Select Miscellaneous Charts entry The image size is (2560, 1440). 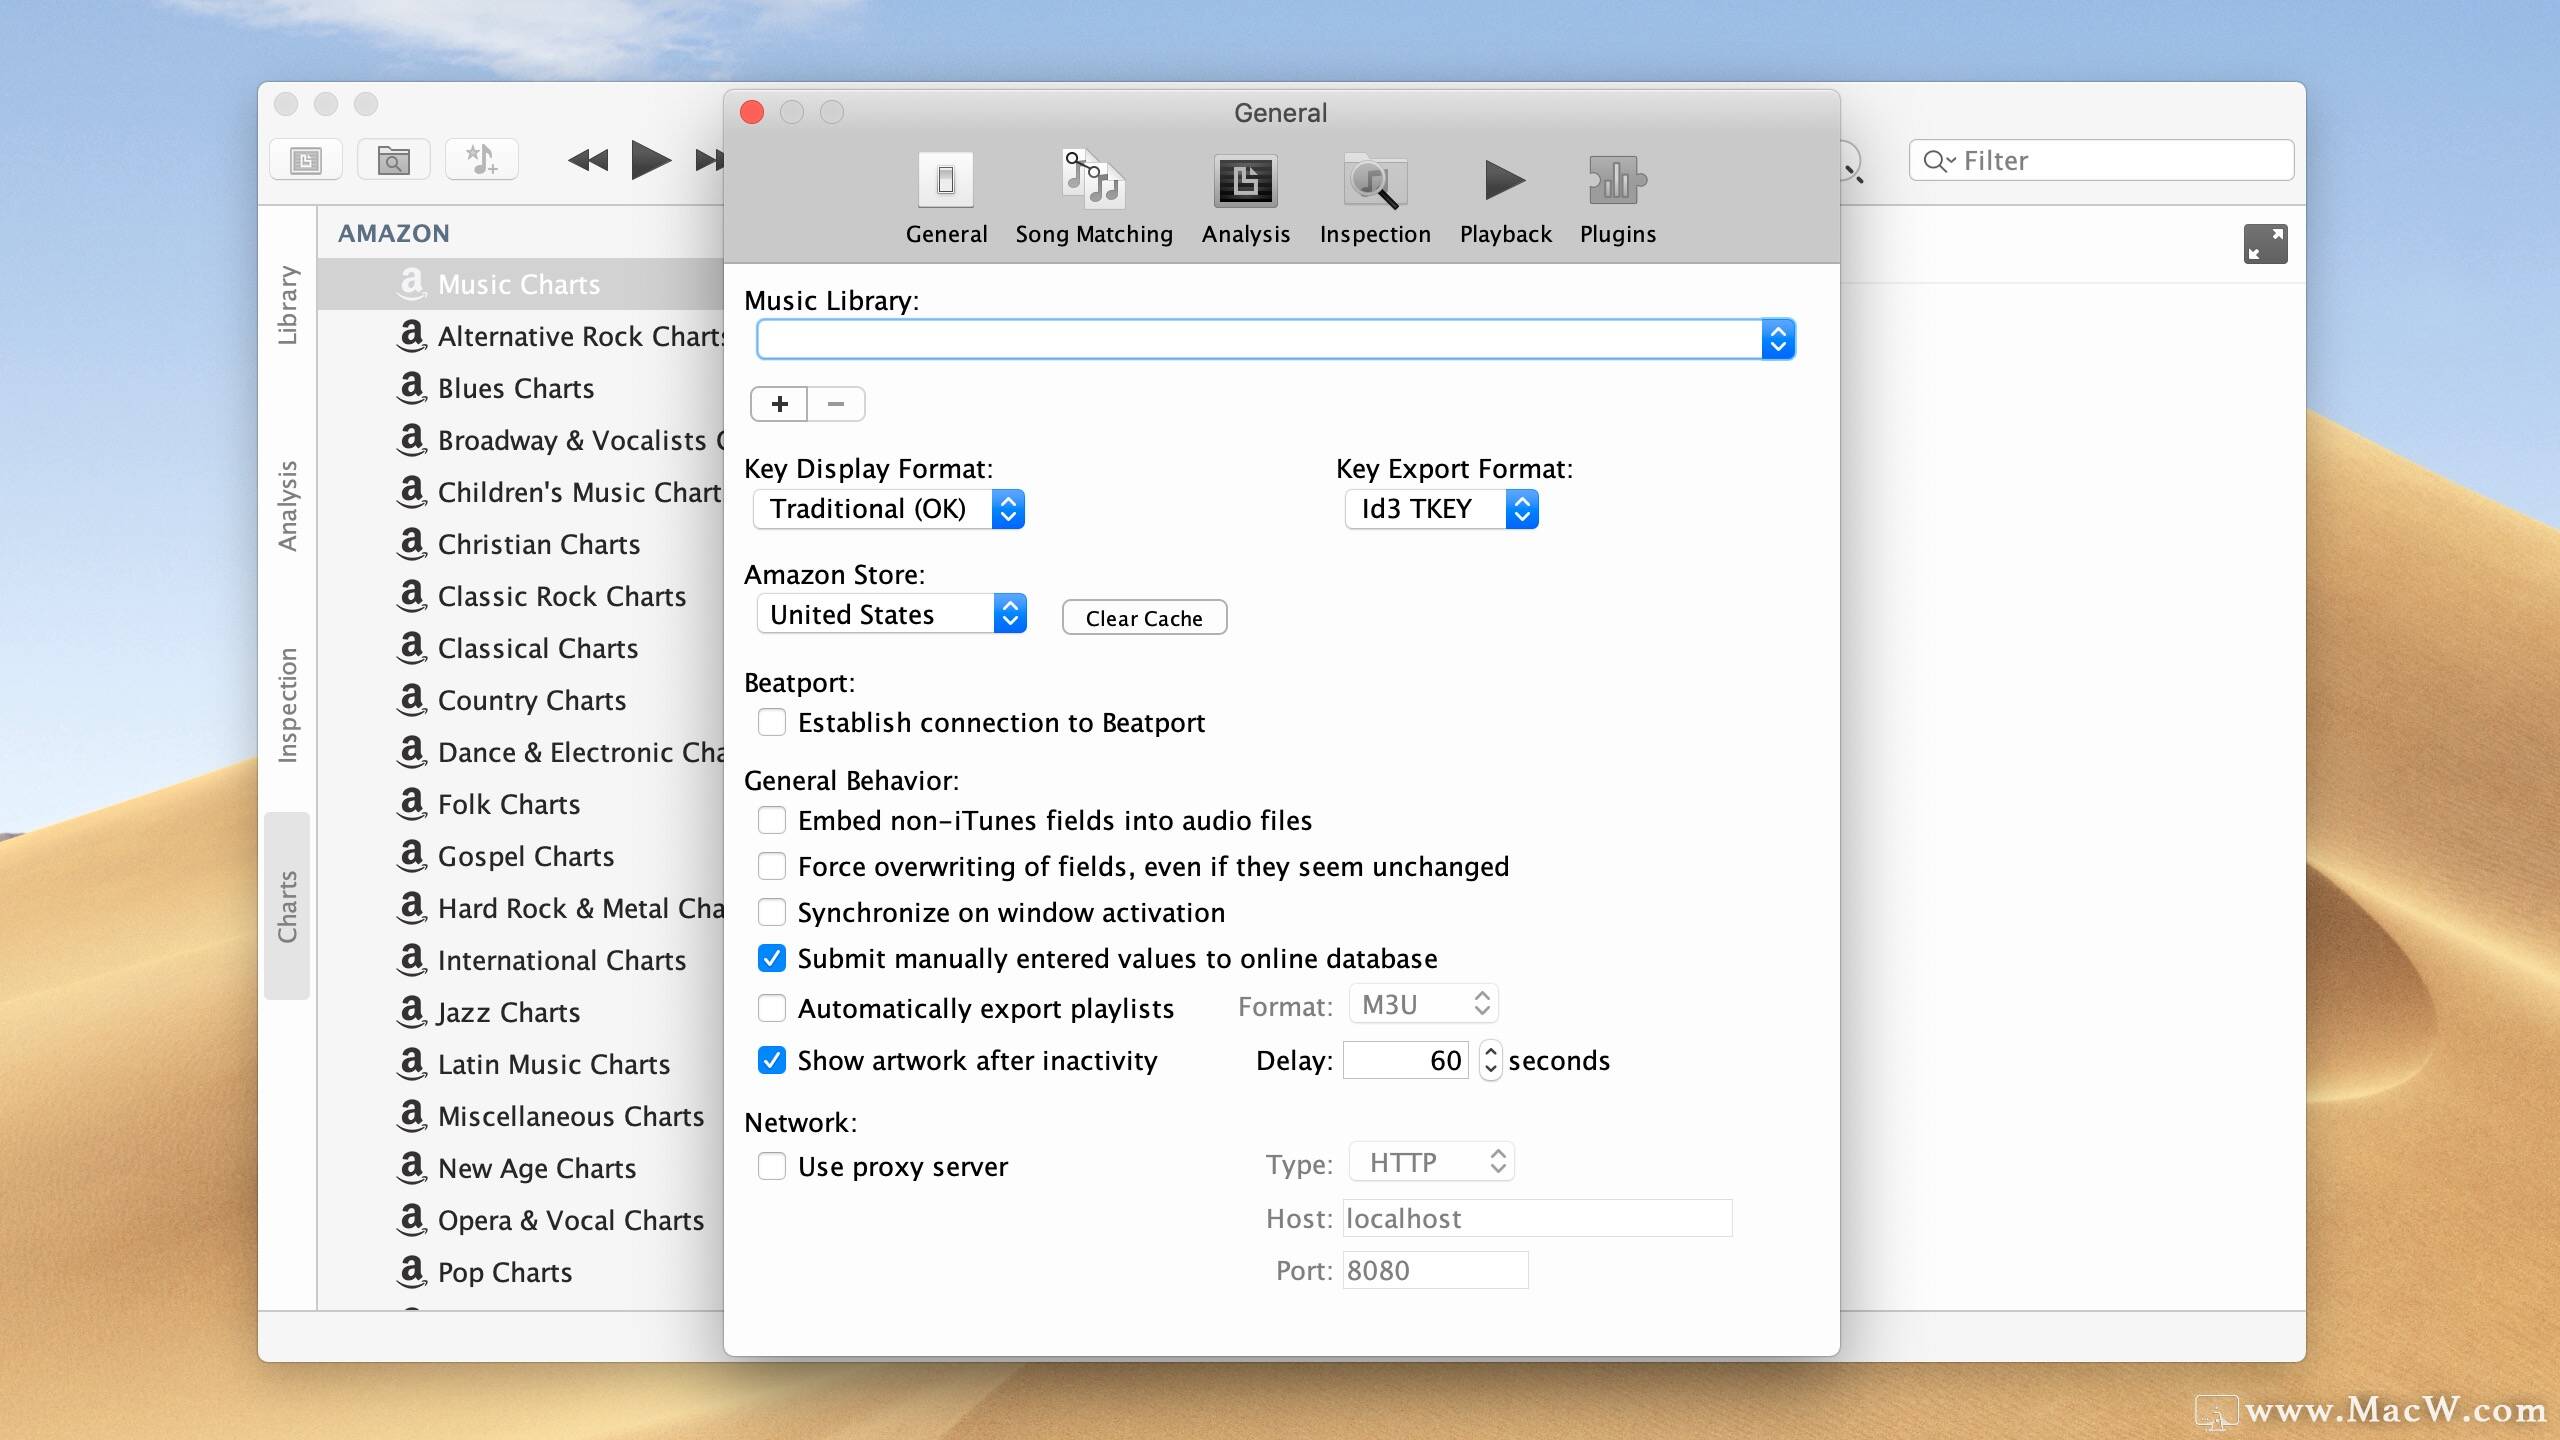point(520,1116)
